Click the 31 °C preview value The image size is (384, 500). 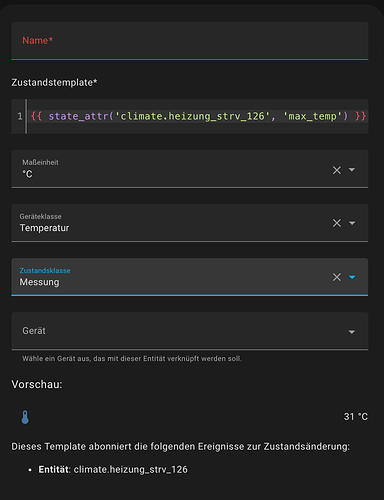click(x=356, y=417)
